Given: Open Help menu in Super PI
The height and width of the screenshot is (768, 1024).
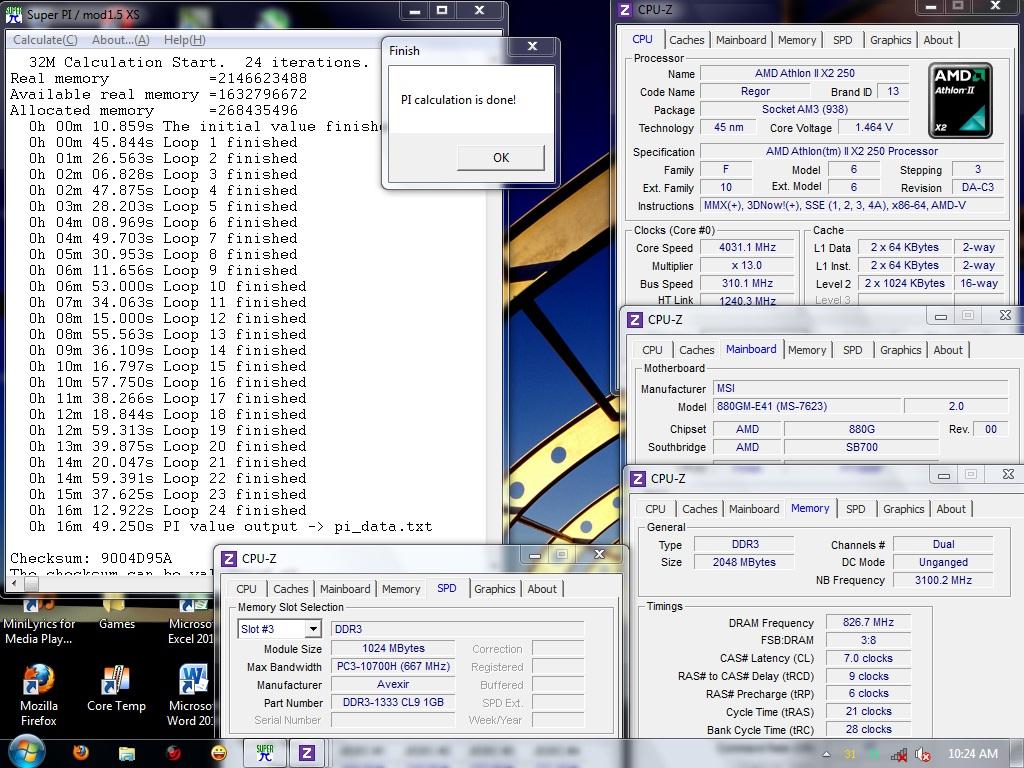Looking at the screenshot, I should coord(185,40).
